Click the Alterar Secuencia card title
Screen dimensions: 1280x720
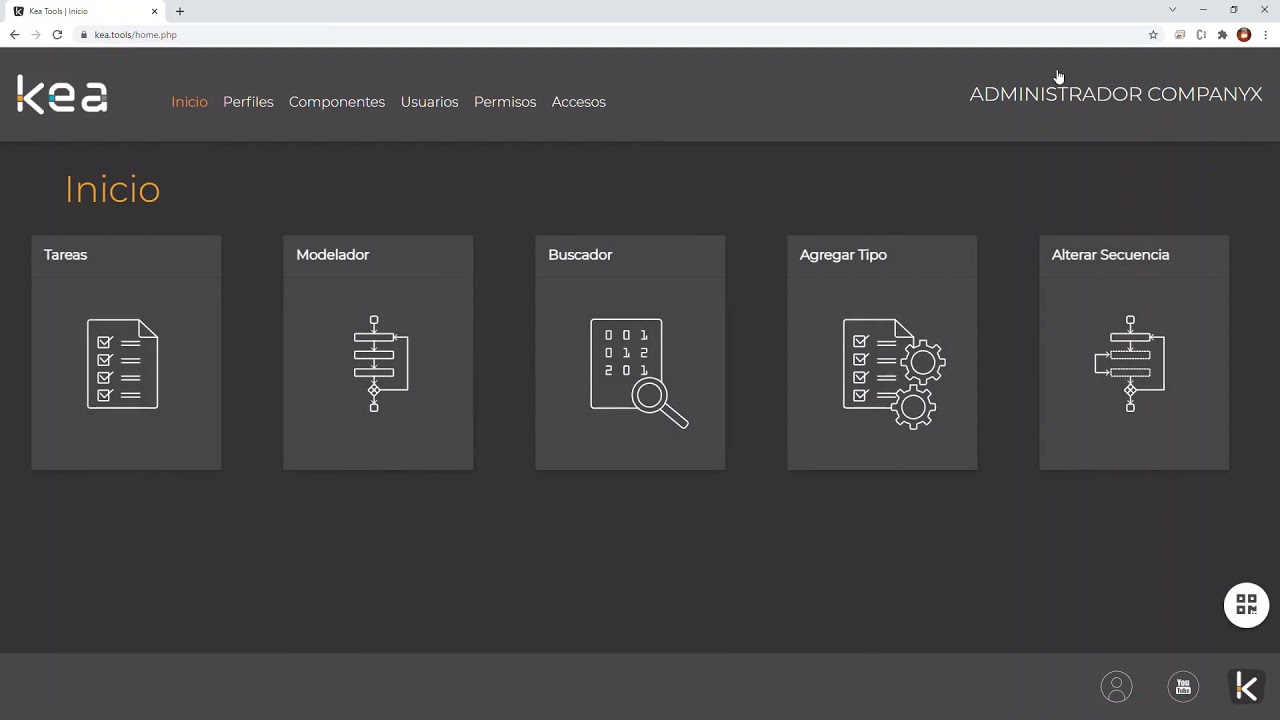click(x=1110, y=255)
